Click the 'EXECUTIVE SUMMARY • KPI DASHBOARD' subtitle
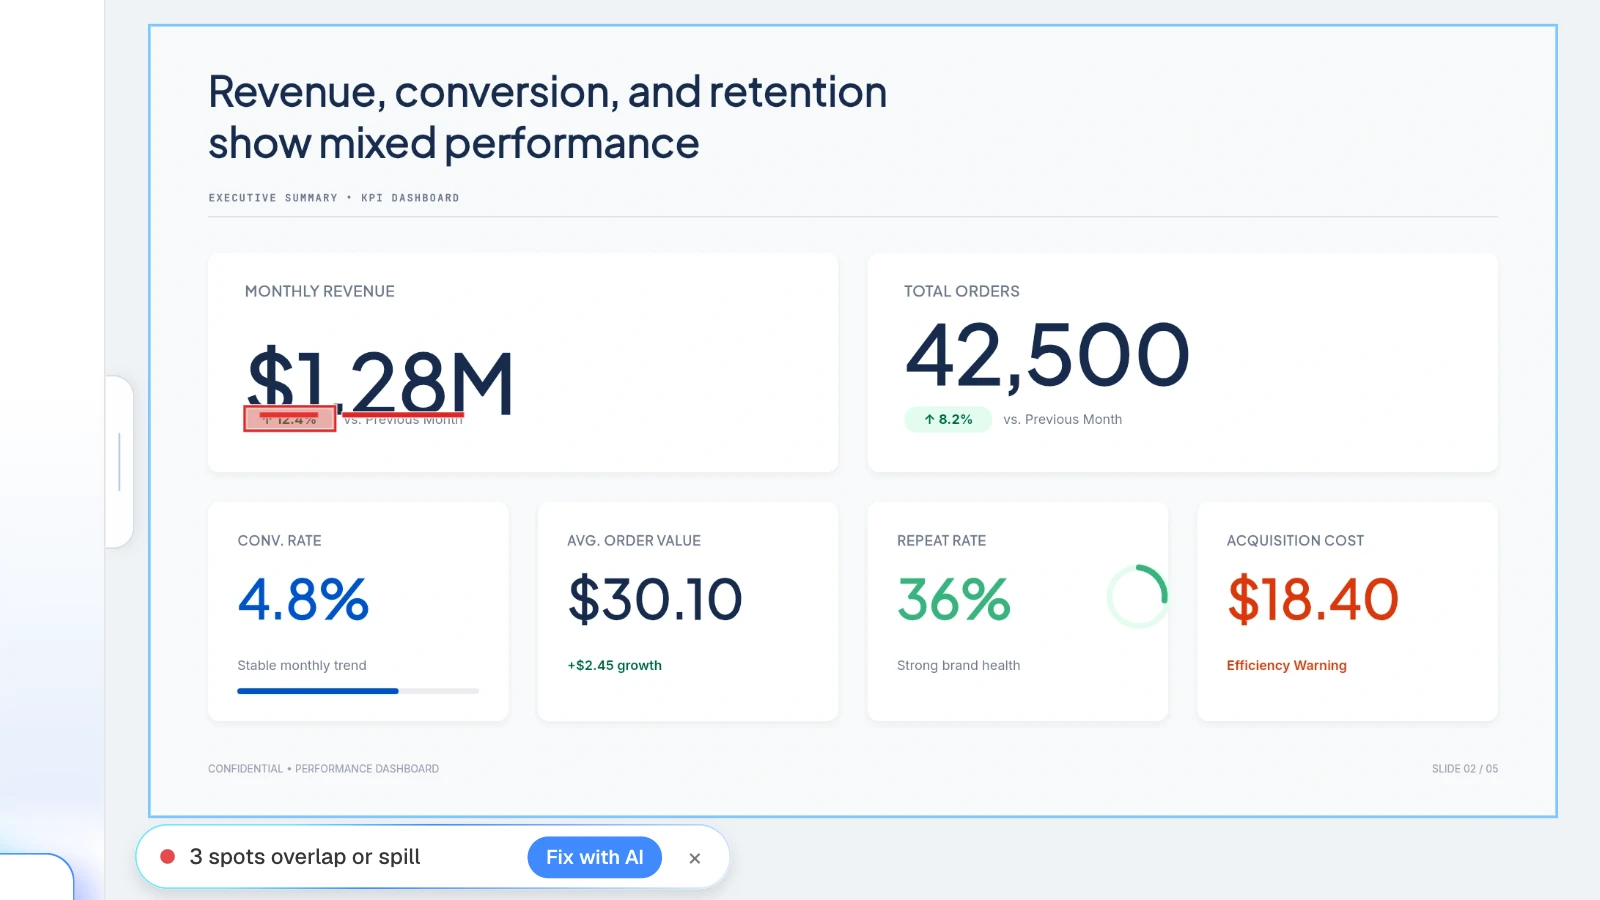Viewport: 1600px width, 900px height. pos(334,198)
